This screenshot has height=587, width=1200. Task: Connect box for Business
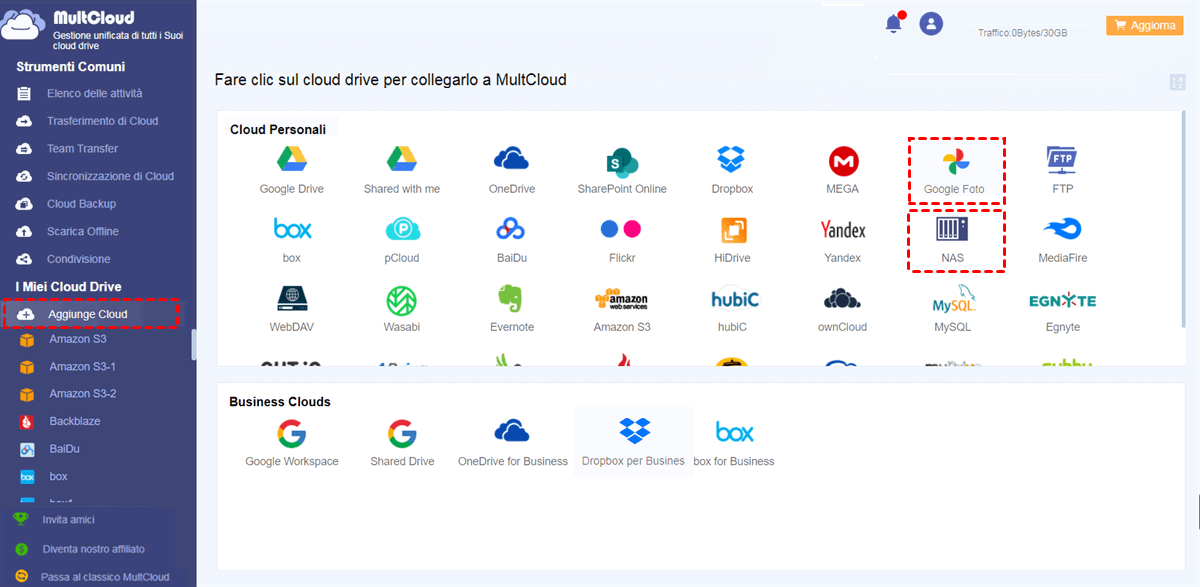pos(735,432)
